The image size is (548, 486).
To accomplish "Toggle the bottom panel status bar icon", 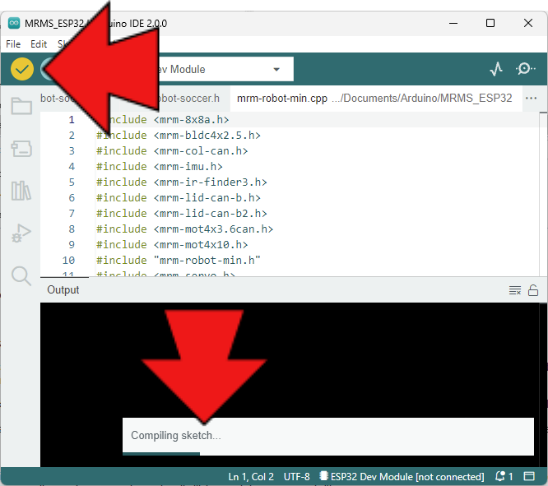I will [529, 476].
